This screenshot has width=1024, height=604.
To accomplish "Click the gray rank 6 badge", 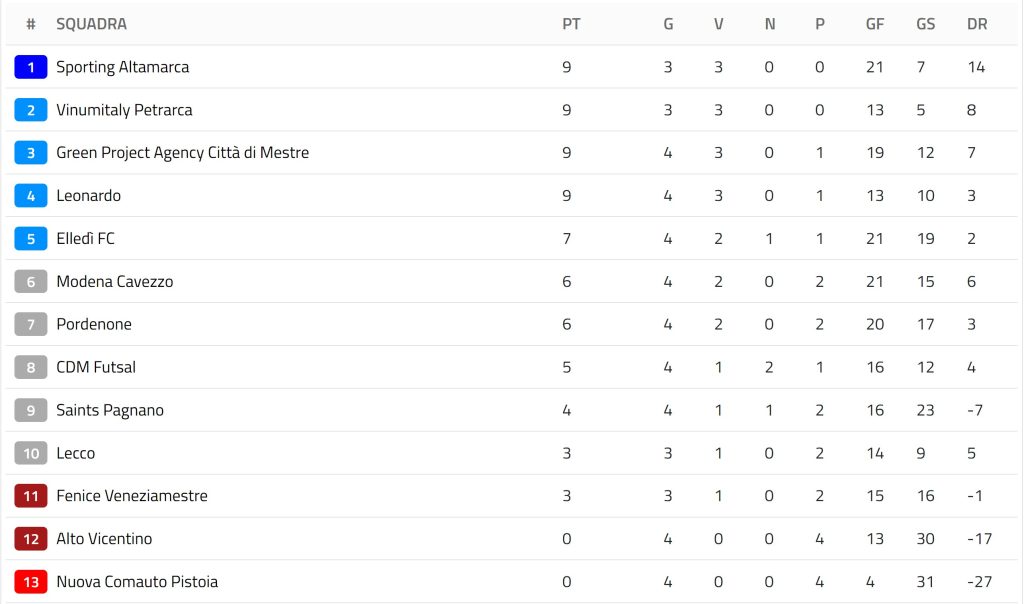I will pos(31,282).
